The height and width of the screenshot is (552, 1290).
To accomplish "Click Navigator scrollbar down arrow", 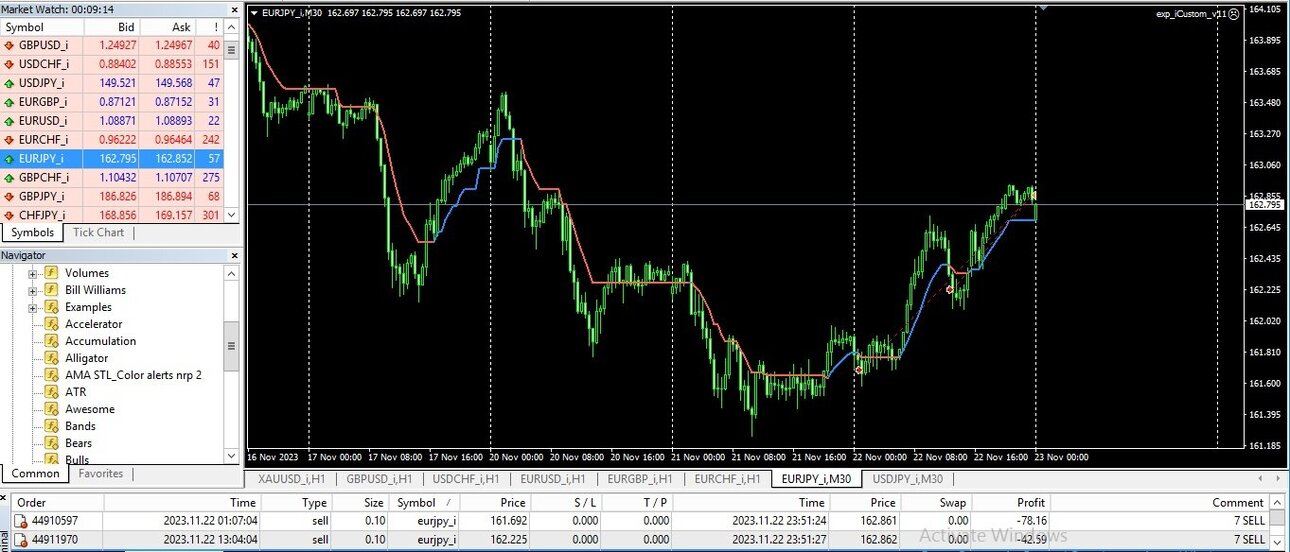I will [232, 456].
